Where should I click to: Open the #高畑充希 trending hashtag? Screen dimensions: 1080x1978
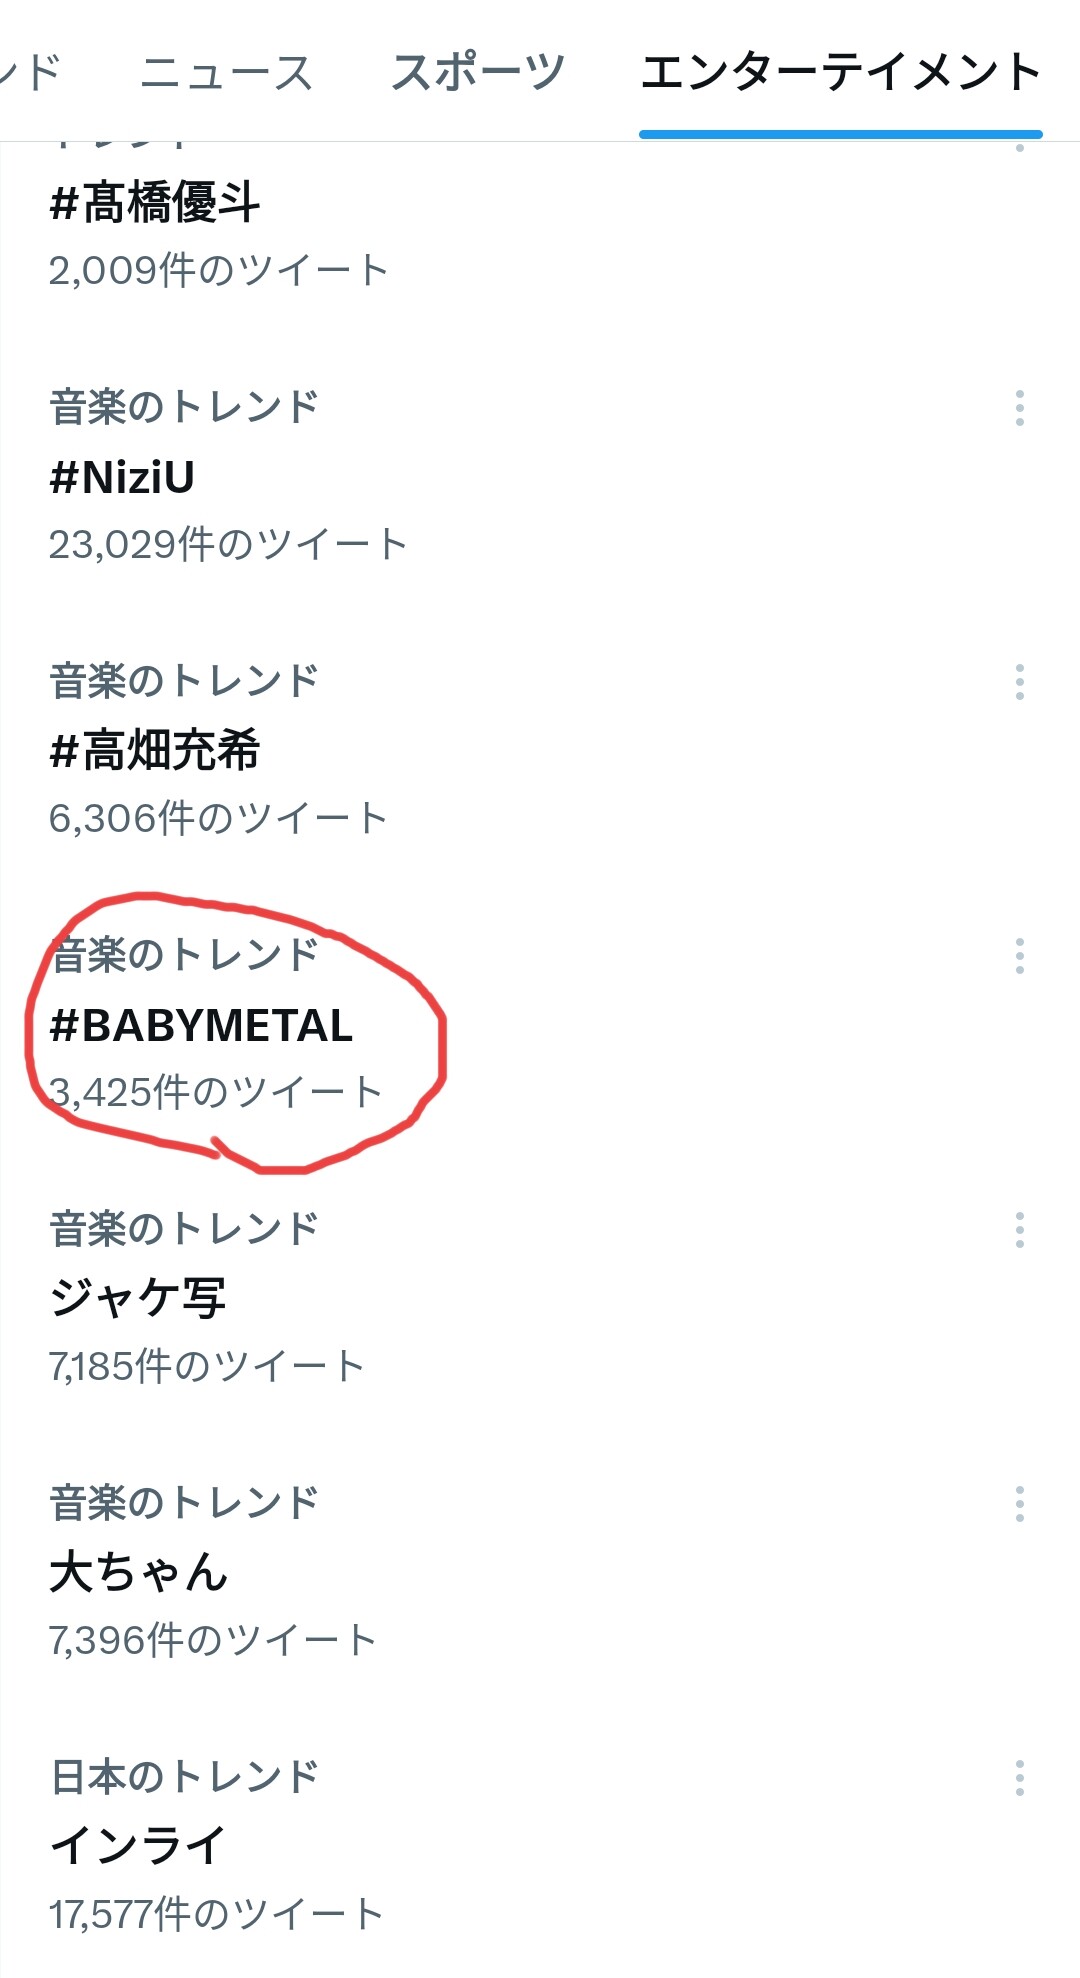coord(155,751)
